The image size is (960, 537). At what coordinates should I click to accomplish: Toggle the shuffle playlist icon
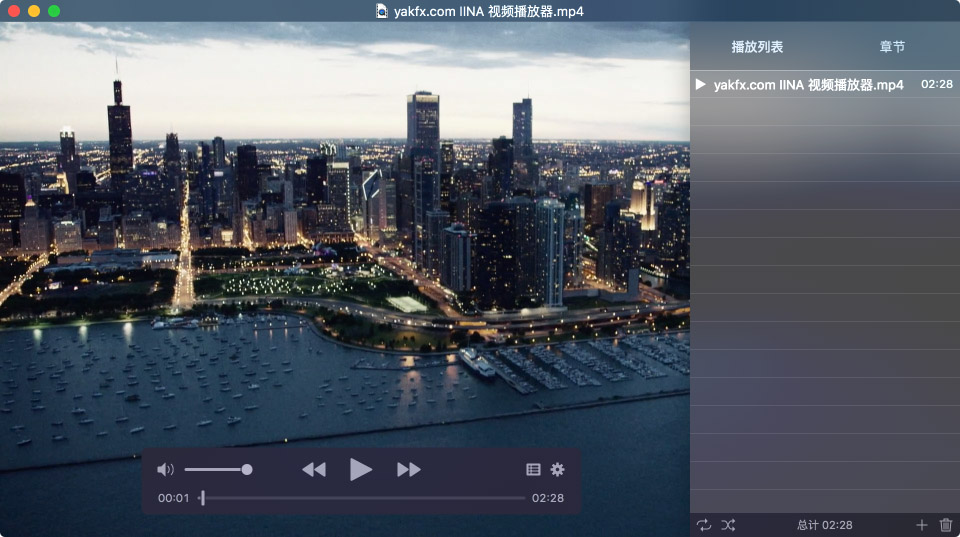[728, 525]
